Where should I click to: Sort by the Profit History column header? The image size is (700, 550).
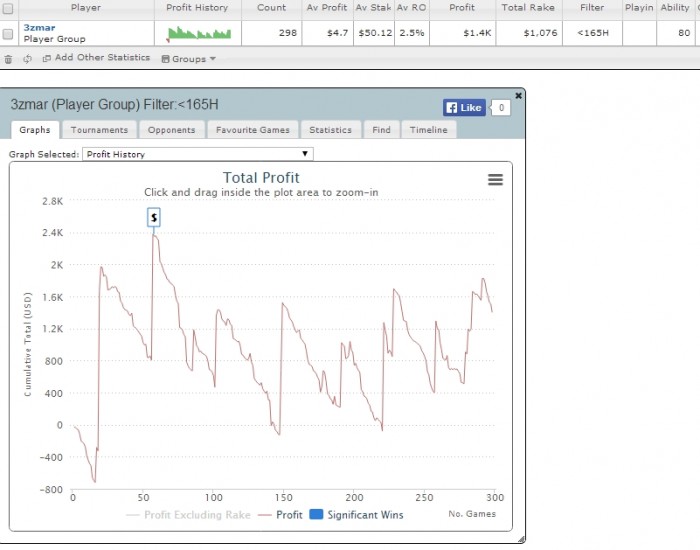[x=197, y=8]
